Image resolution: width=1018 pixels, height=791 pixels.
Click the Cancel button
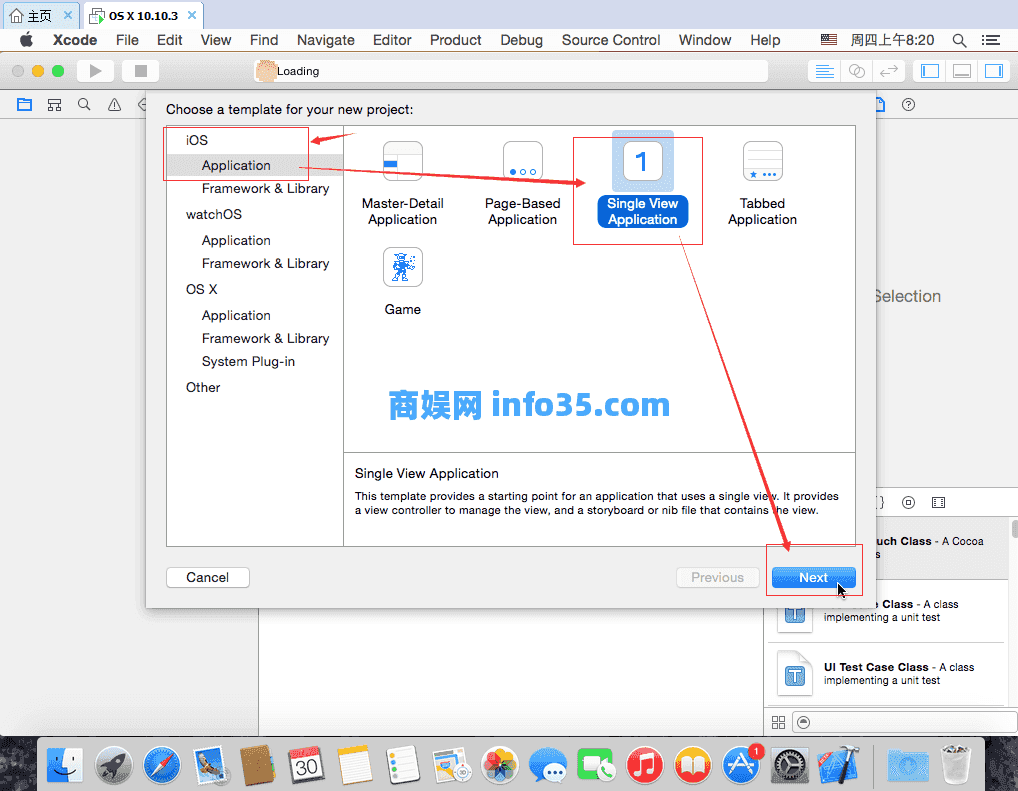click(208, 577)
